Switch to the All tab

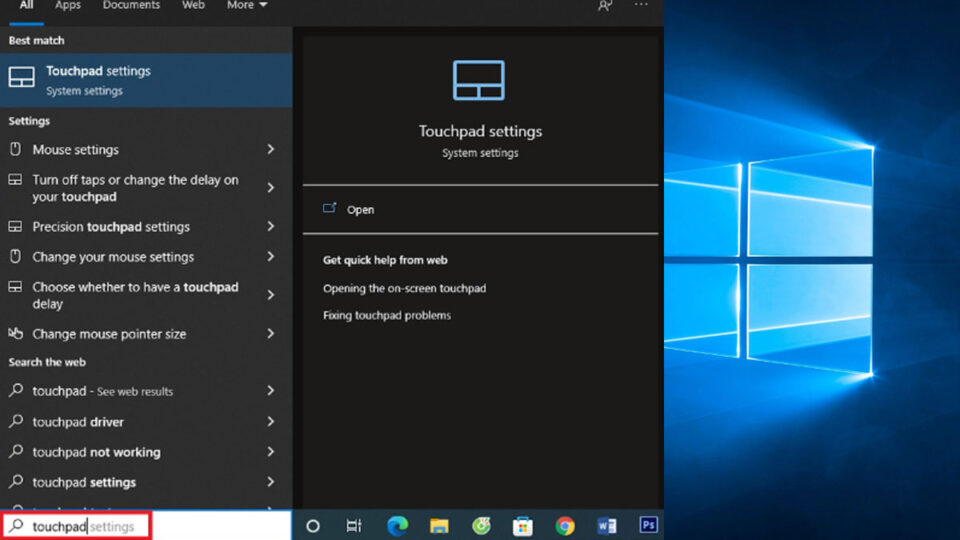pyautogui.click(x=26, y=6)
